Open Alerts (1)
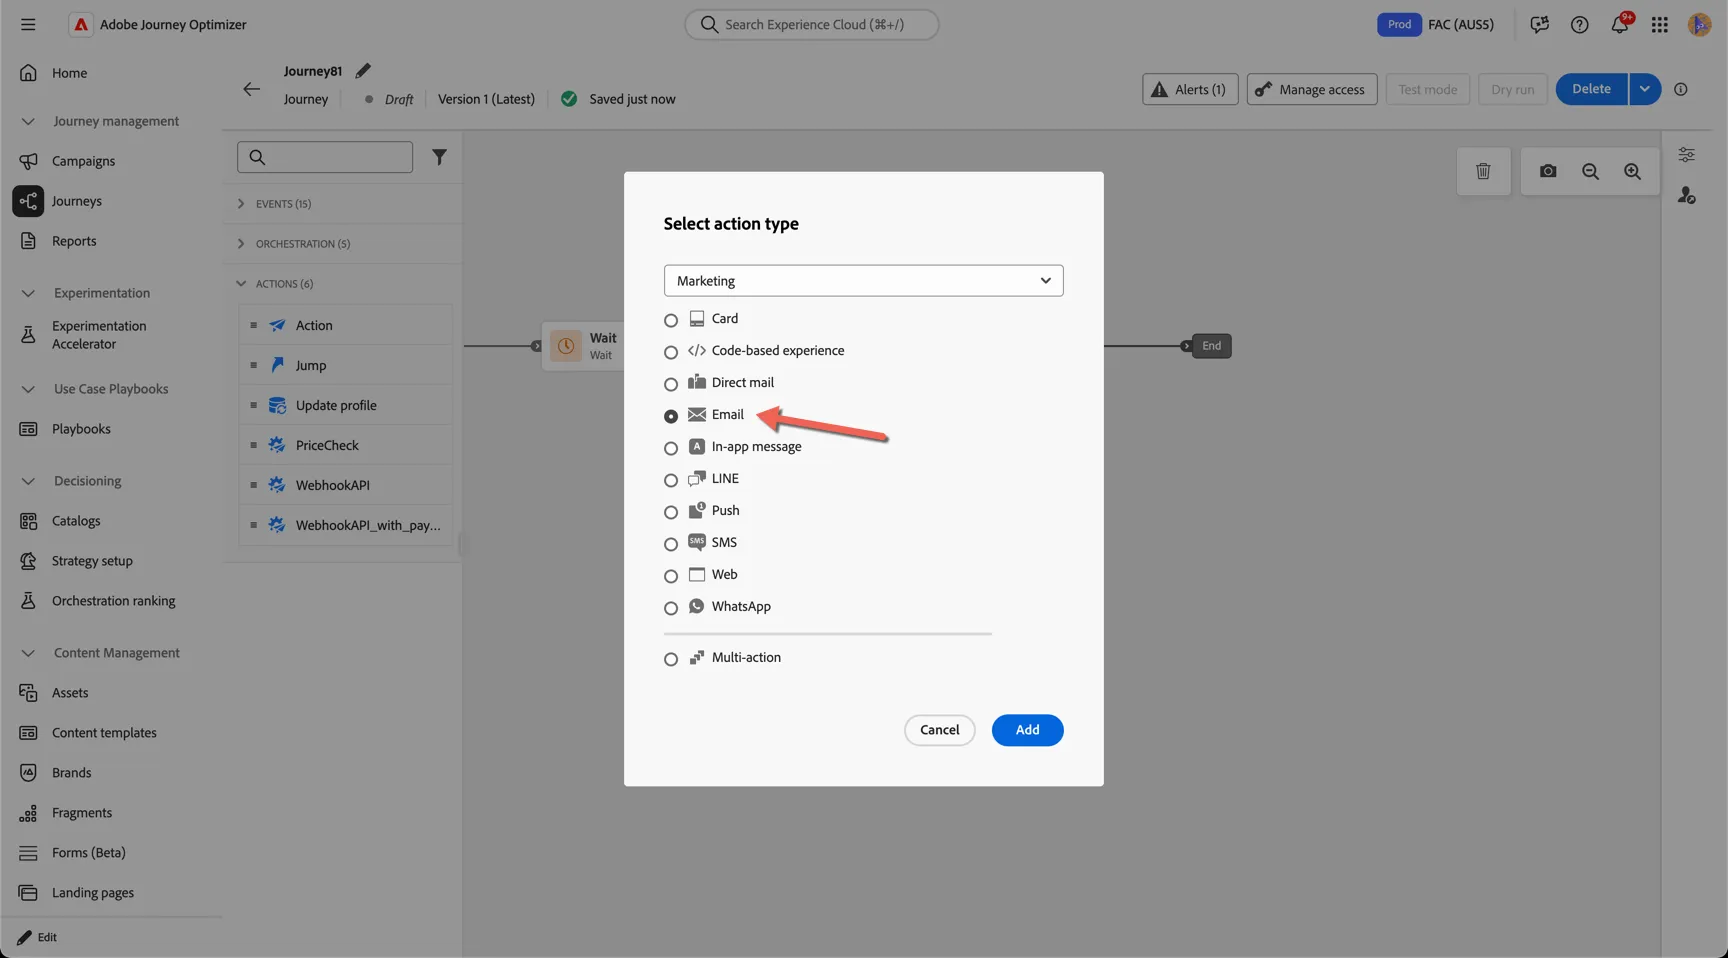This screenshot has width=1728, height=958. (1190, 89)
